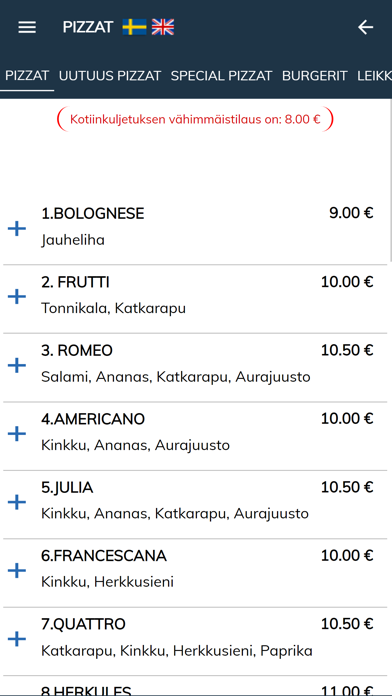Add 1.Bolognese pizza with plus icon
Image resolution: width=392 pixels, height=696 pixels.
[x=17, y=229]
